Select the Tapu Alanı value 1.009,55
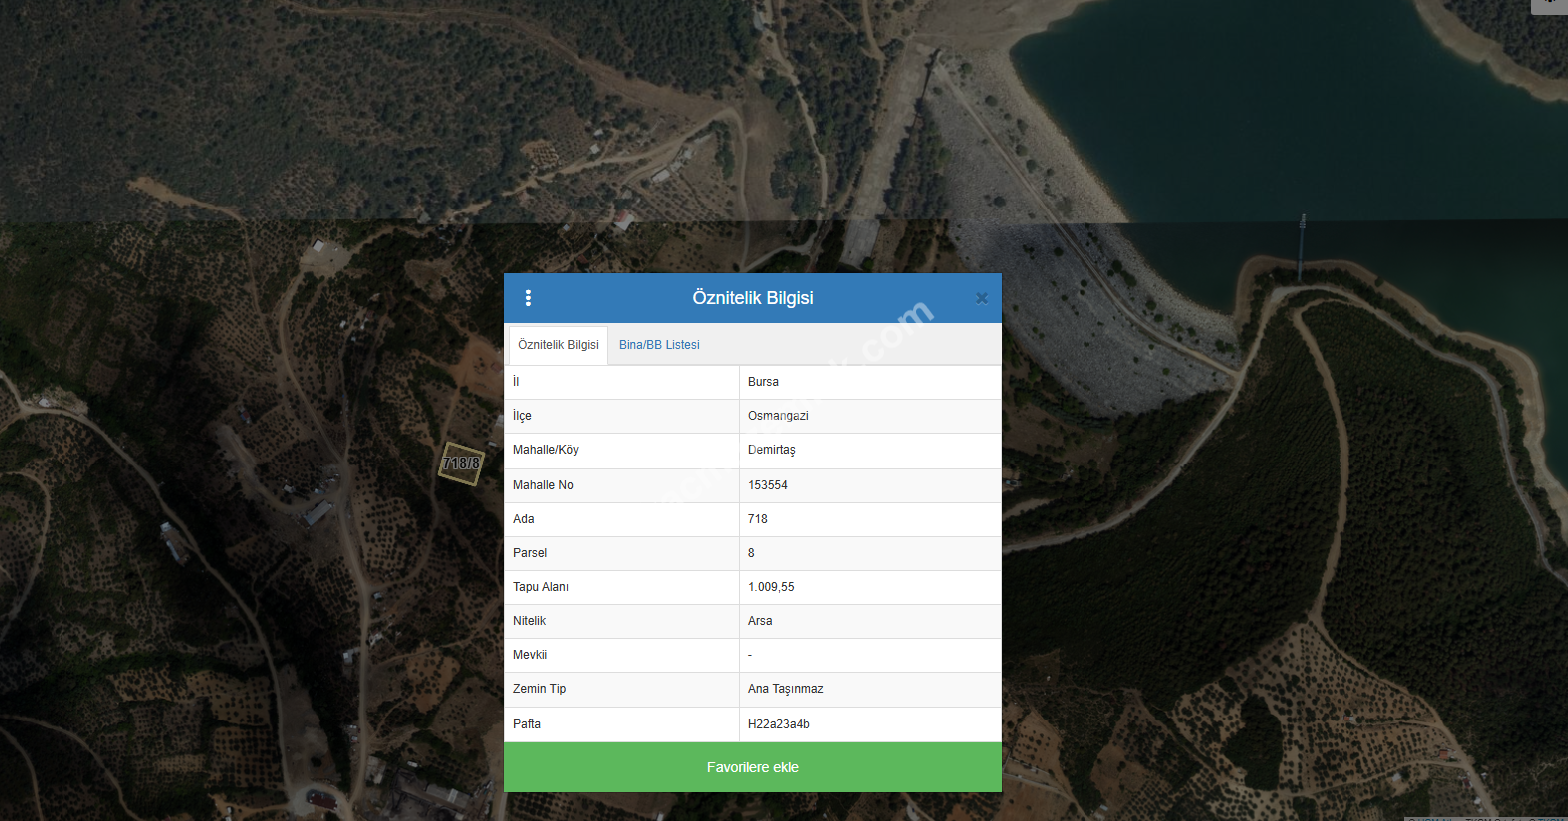 (x=771, y=587)
